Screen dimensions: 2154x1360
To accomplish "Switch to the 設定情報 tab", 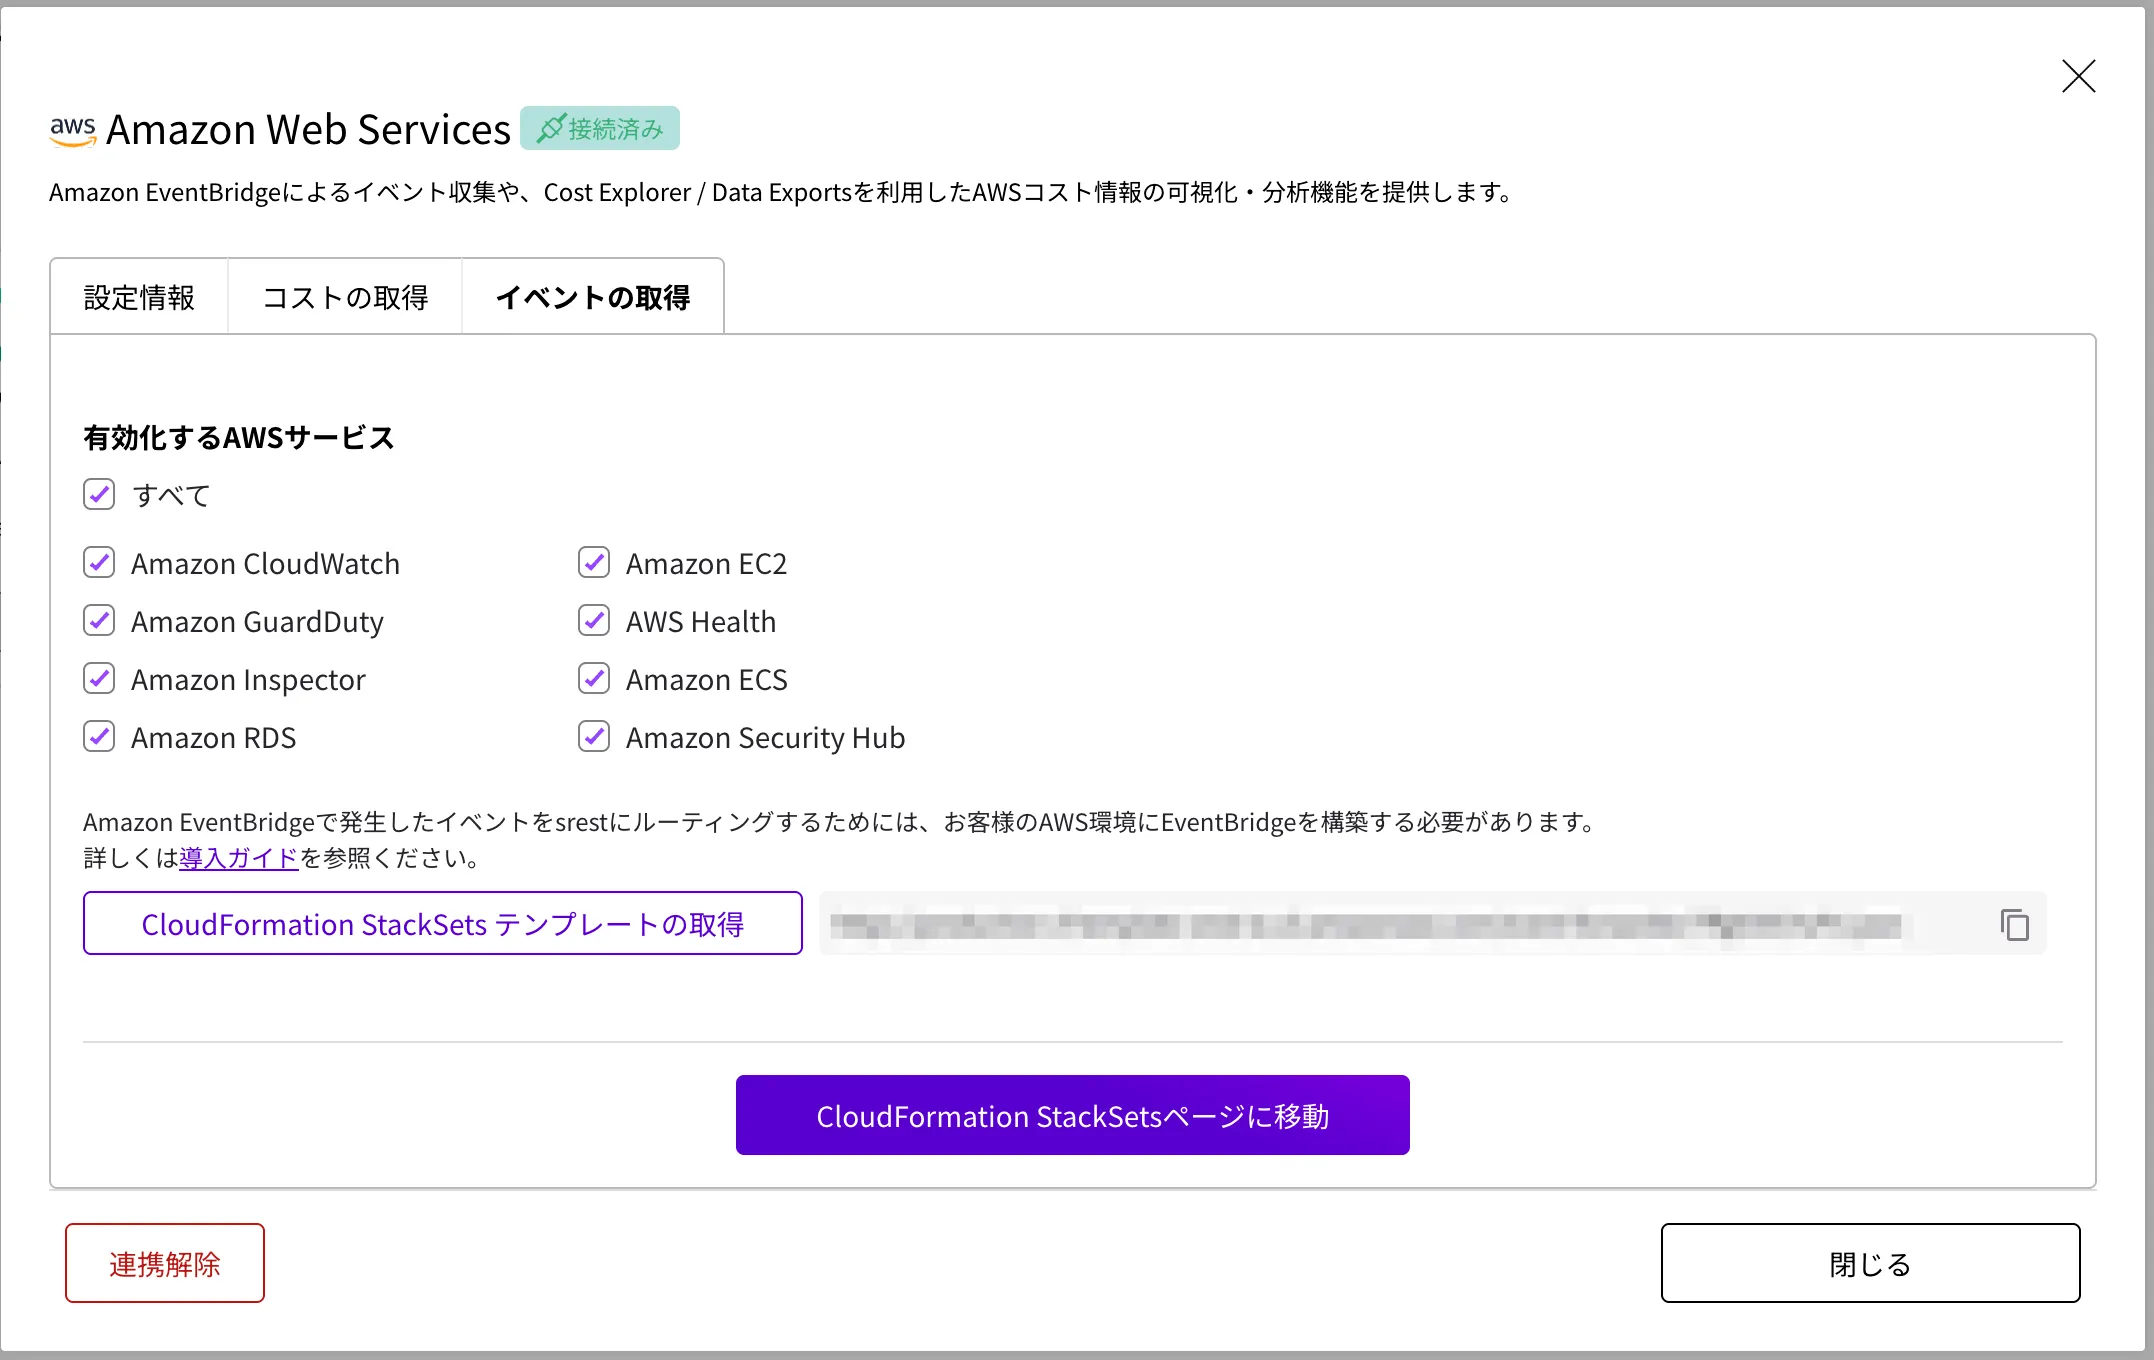I will pyautogui.click(x=139, y=297).
